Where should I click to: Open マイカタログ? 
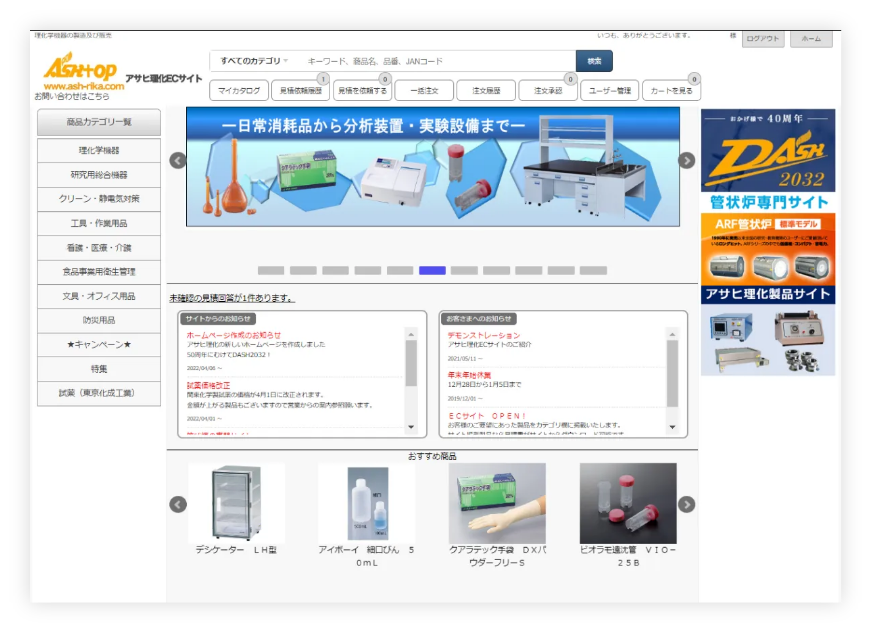[239, 91]
